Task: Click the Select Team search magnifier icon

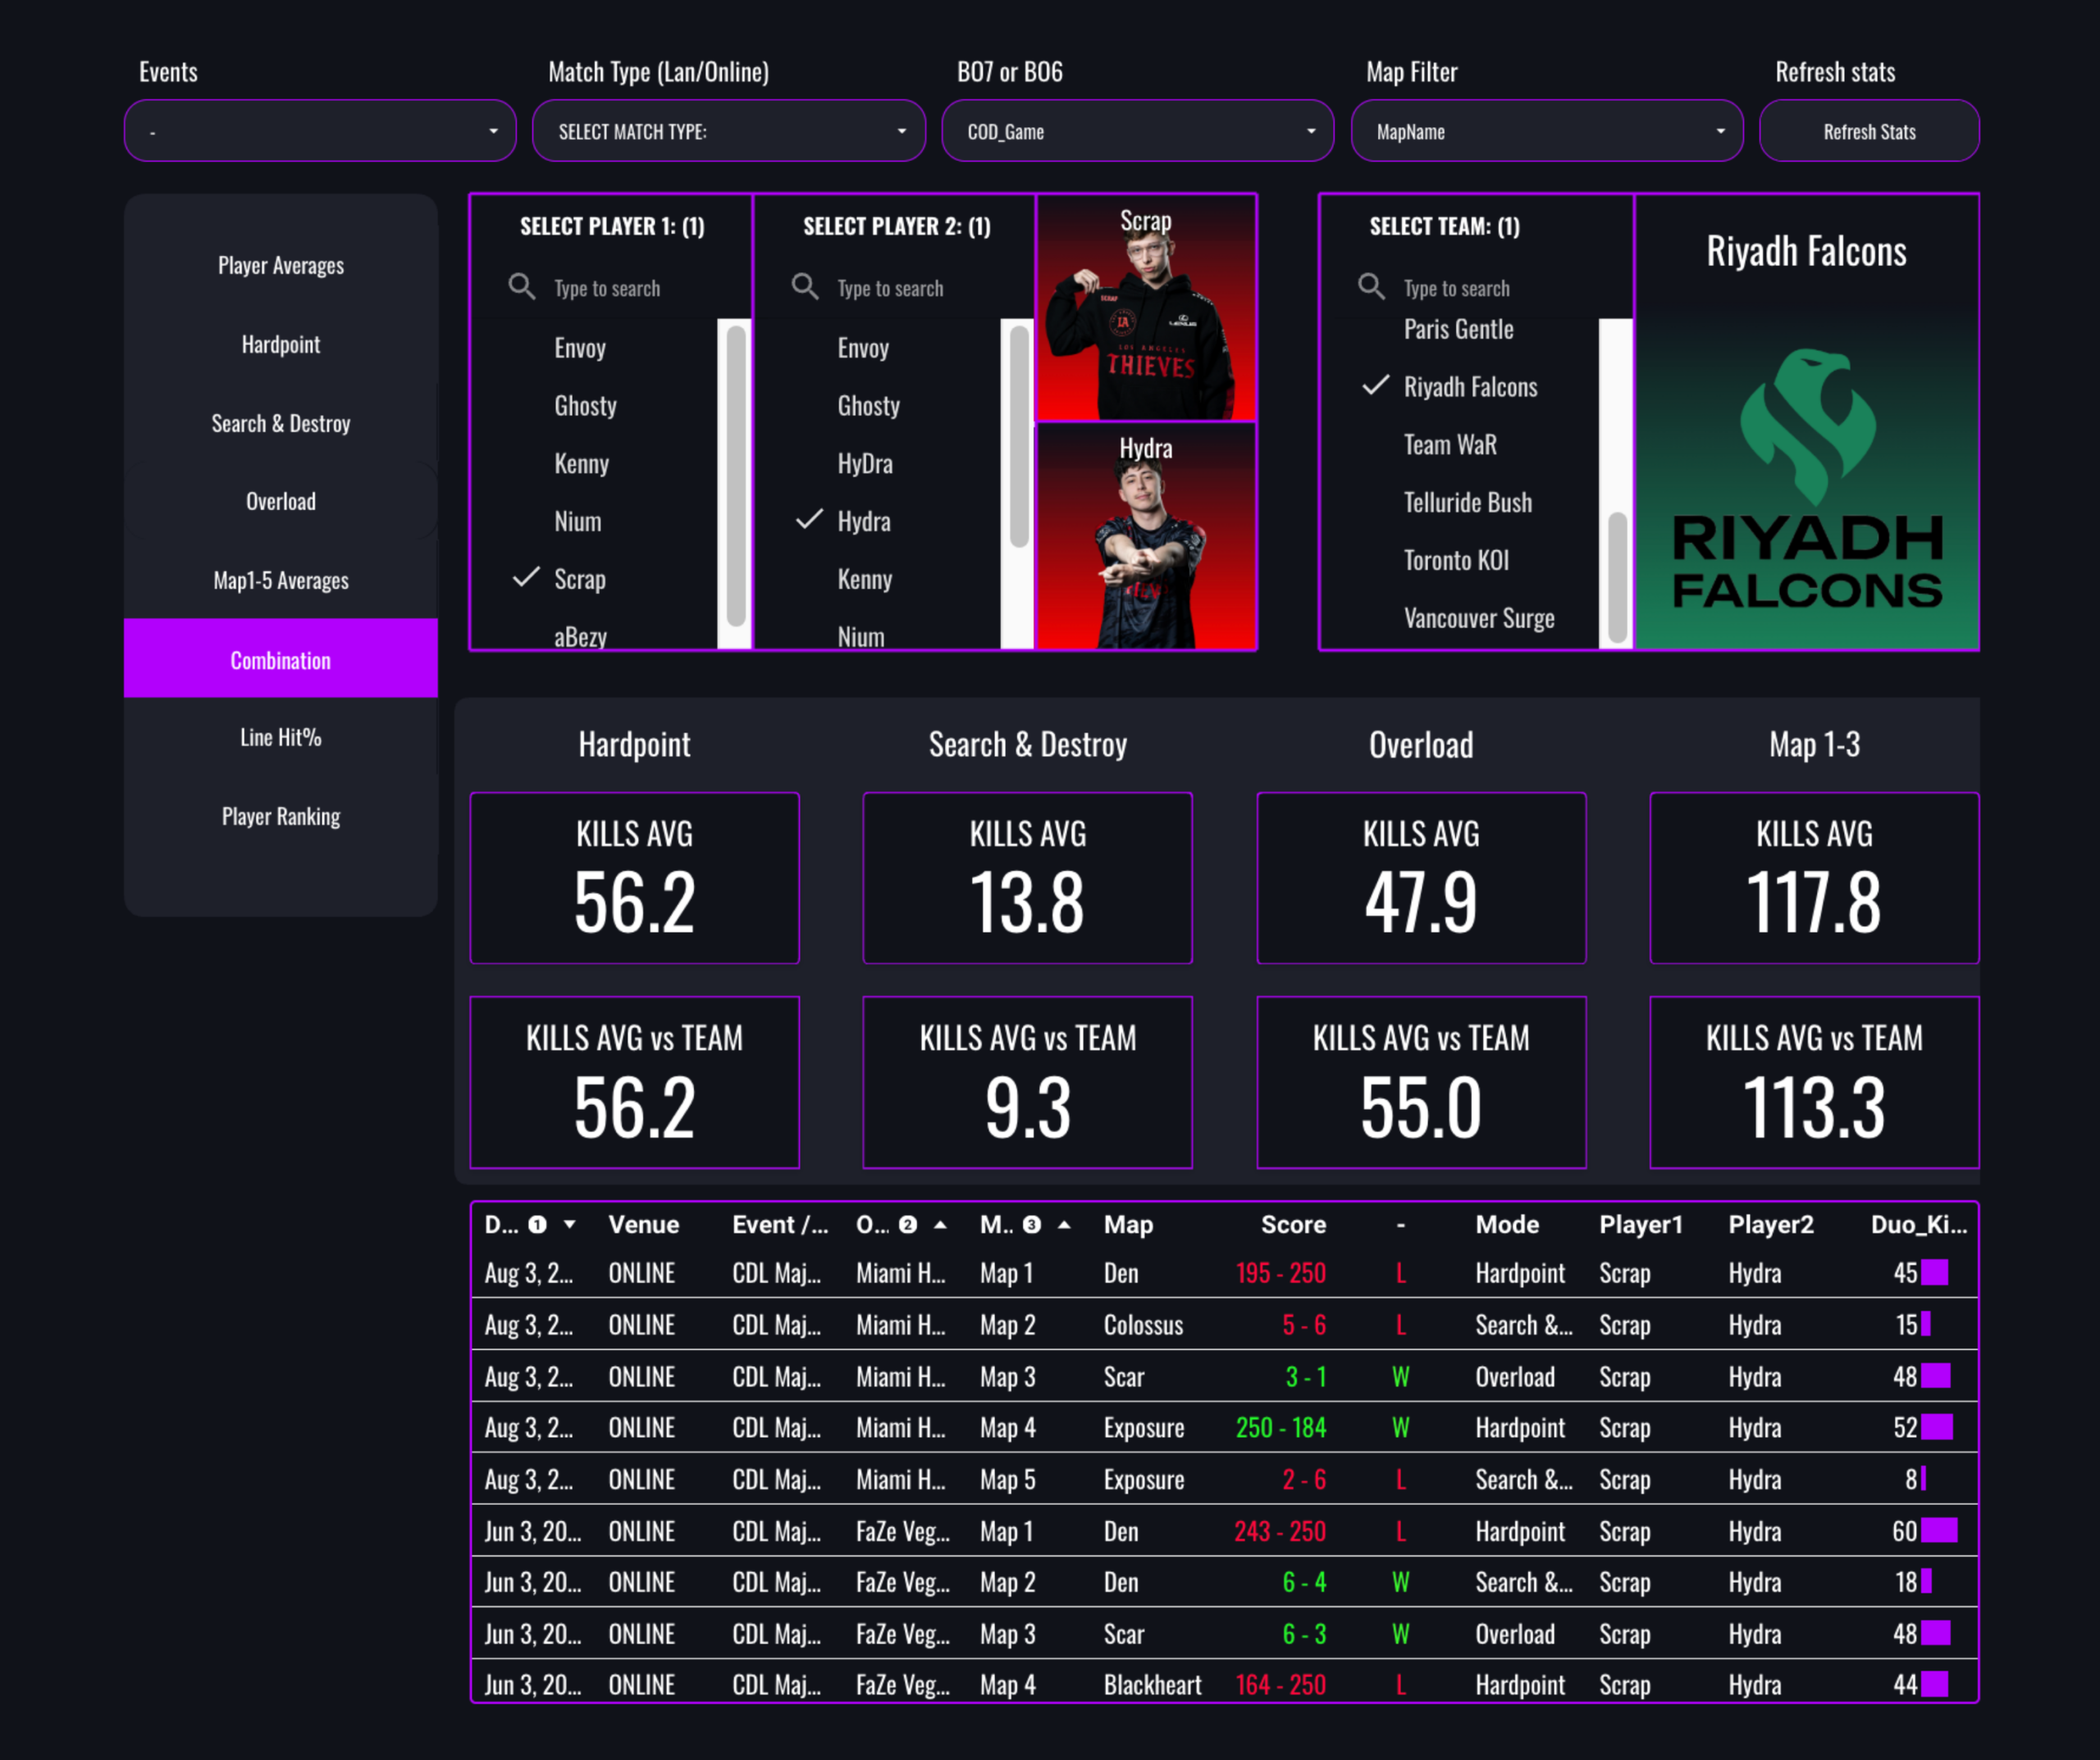Action: (x=1371, y=287)
